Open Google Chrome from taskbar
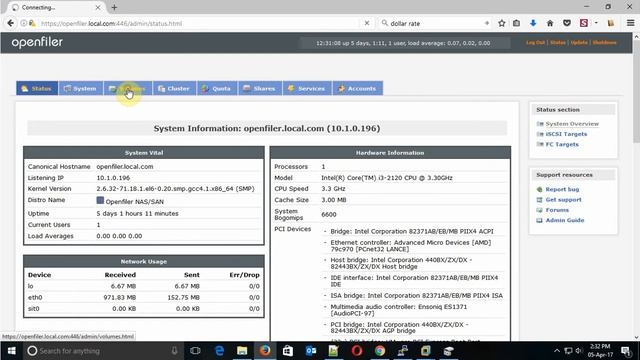The image size is (640, 360). [x=380, y=351]
